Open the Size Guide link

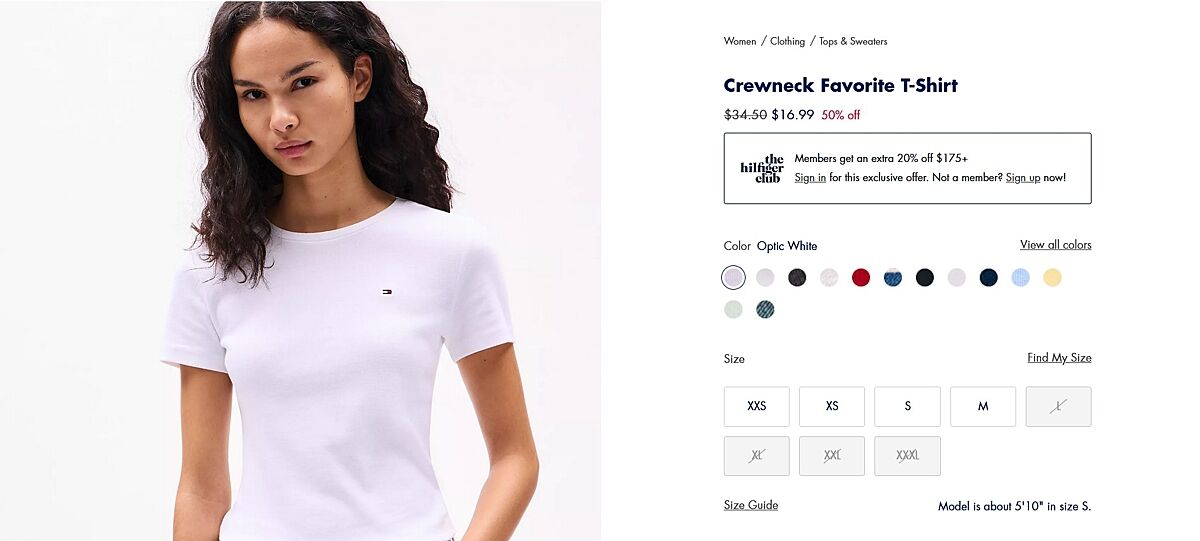(x=751, y=505)
